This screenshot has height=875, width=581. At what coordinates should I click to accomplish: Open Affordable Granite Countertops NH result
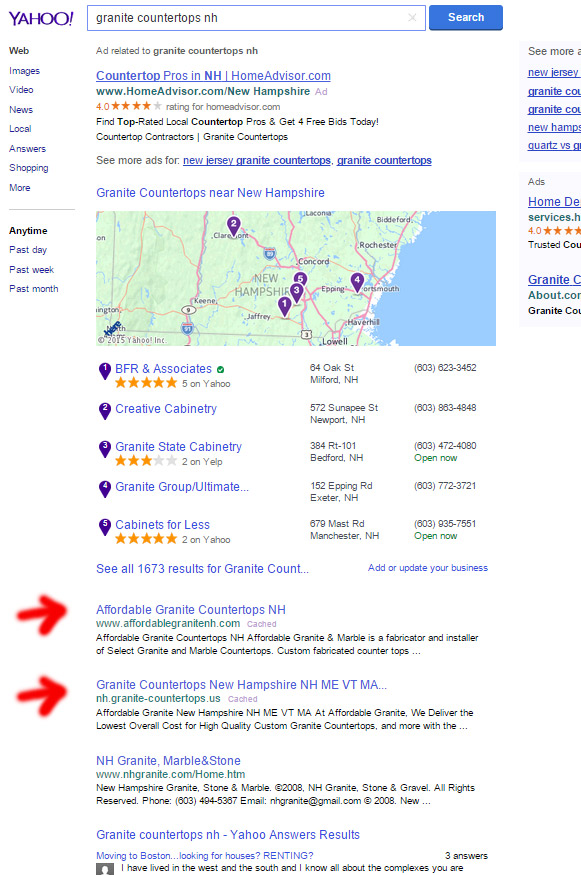tap(191, 610)
